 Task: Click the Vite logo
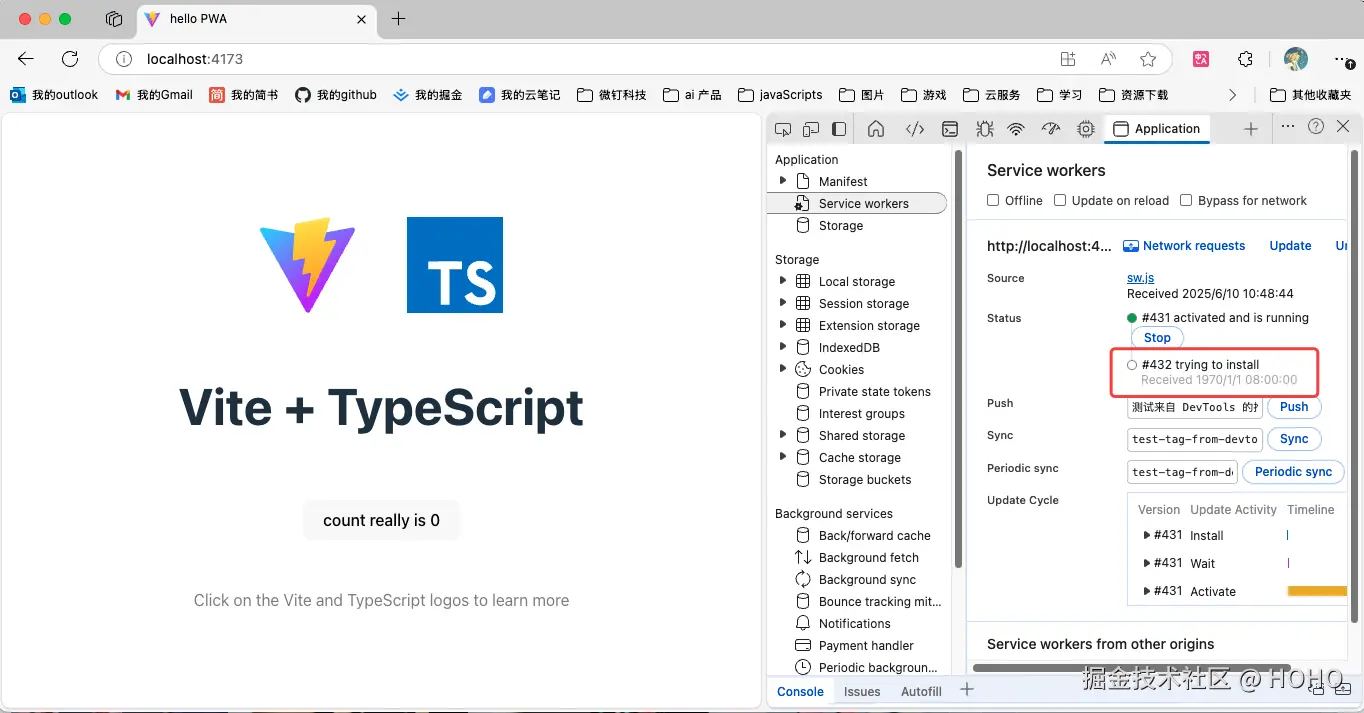point(308,264)
